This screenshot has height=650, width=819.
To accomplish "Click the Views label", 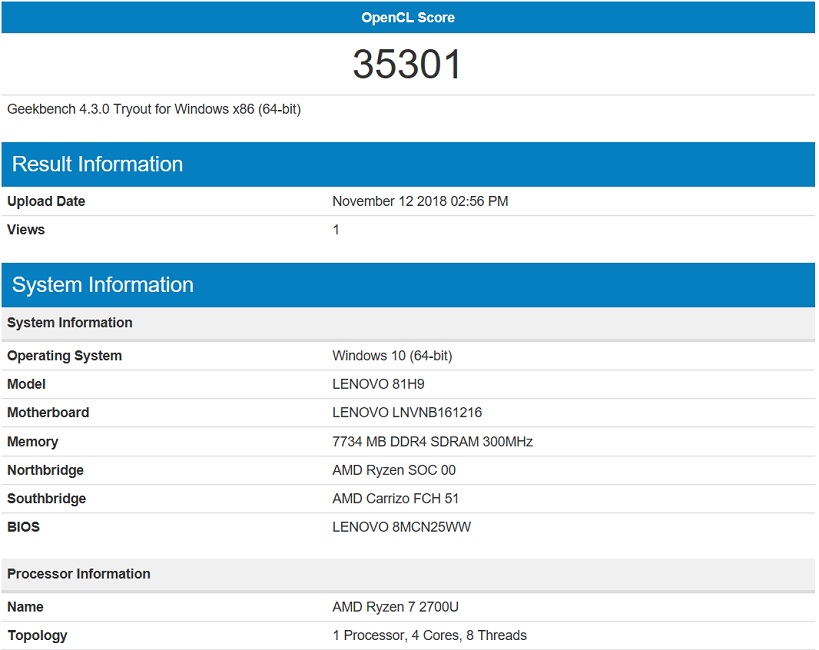I will pos(26,230).
